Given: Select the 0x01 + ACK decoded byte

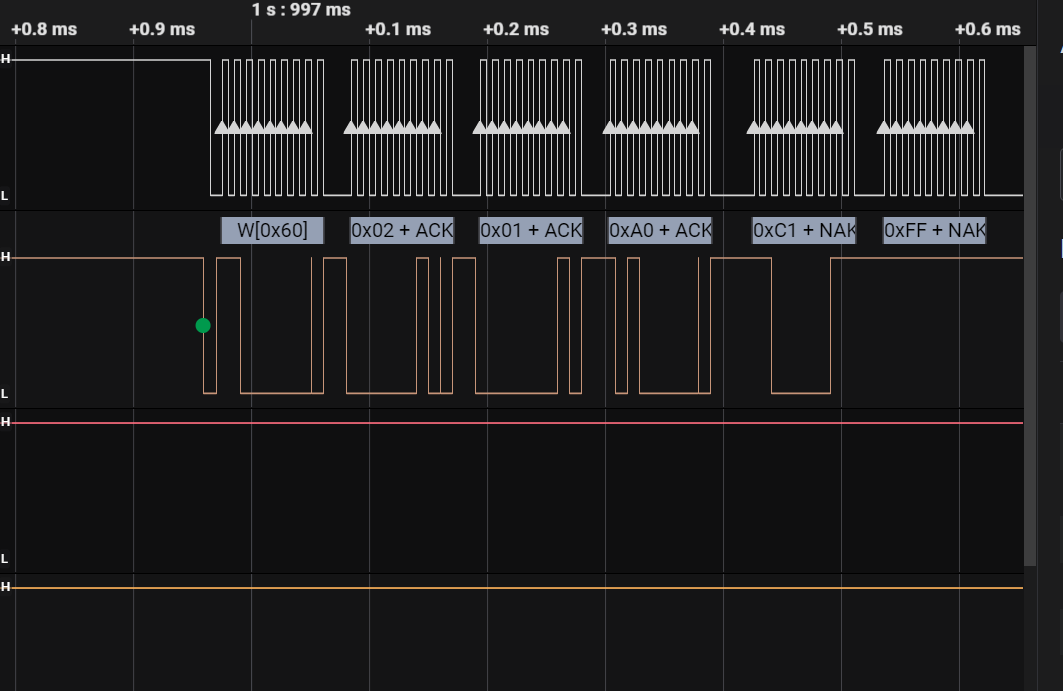Looking at the screenshot, I should [530, 230].
